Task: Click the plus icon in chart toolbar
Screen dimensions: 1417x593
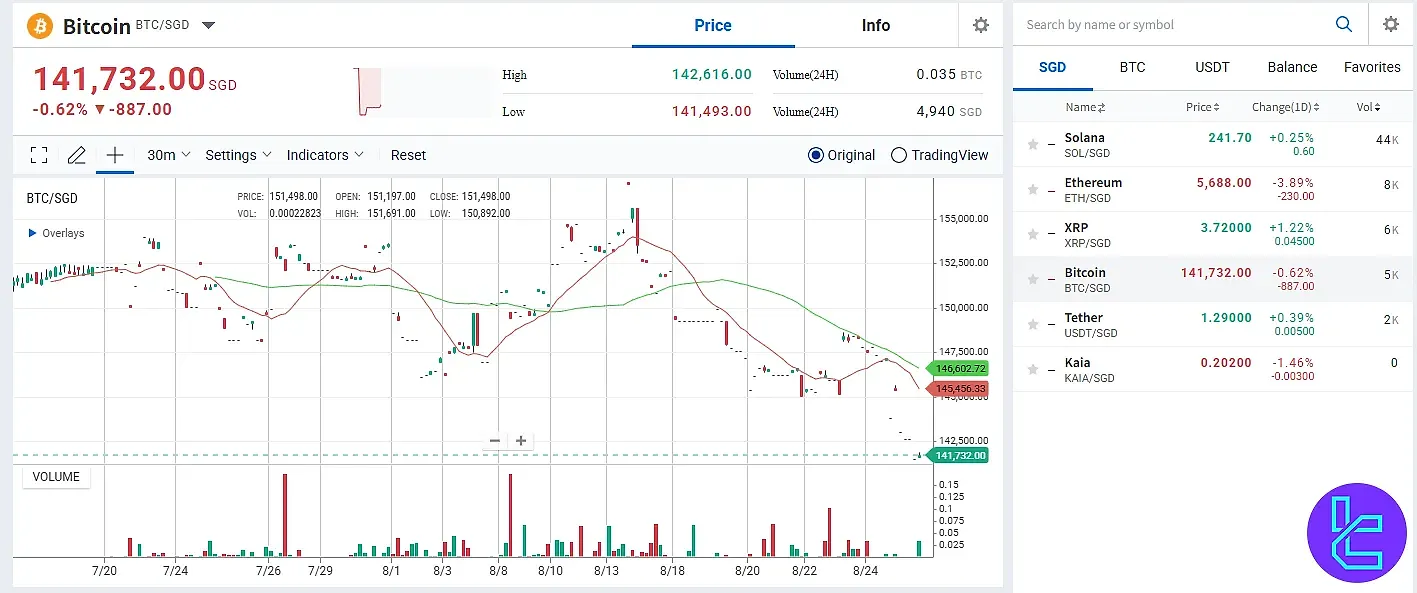Action: click(x=114, y=155)
